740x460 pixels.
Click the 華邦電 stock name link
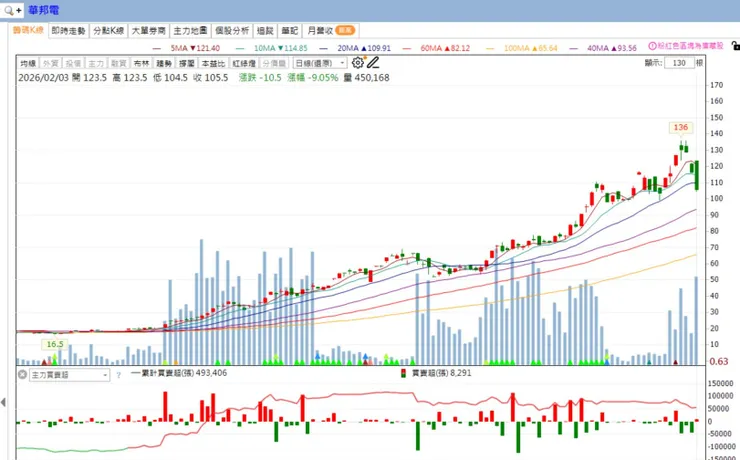coord(43,10)
